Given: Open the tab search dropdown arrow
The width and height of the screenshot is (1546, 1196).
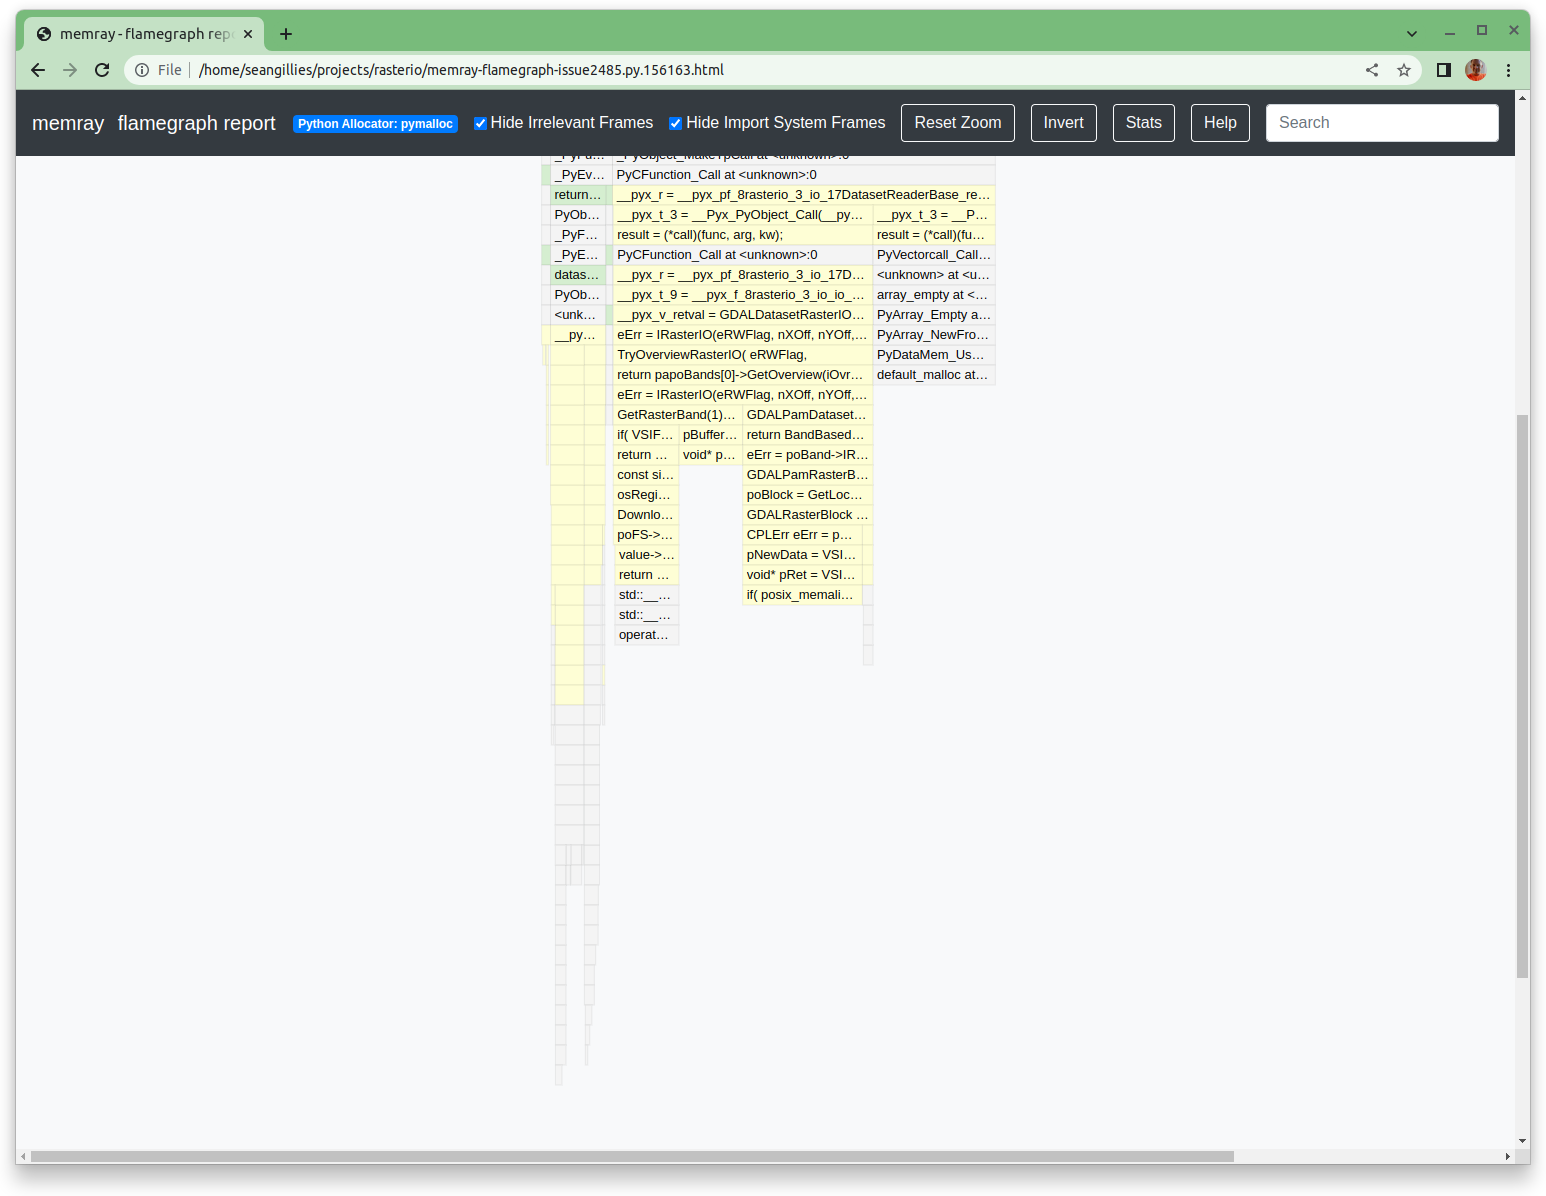Looking at the screenshot, I should tap(1411, 33).
